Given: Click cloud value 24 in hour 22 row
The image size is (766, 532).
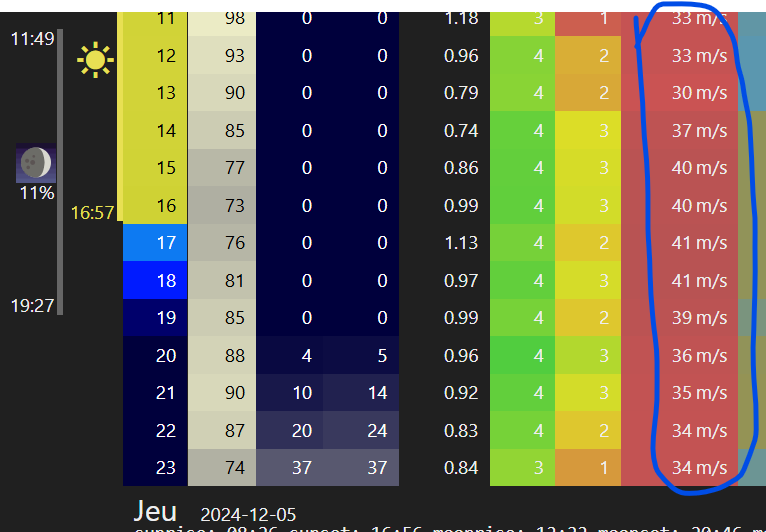Looking at the screenshot, I should point(361,430).
